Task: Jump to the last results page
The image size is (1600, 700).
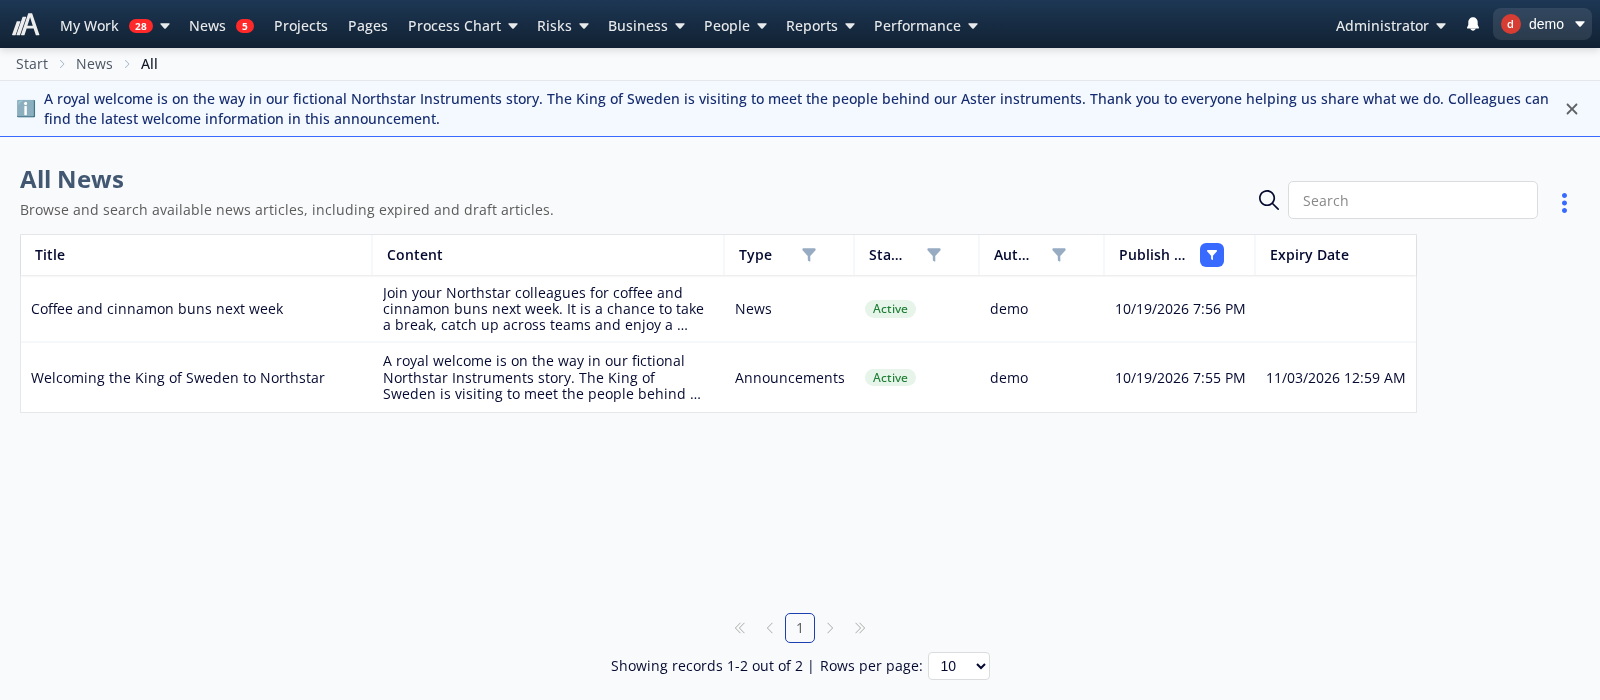Action: (x=860, y=628)
